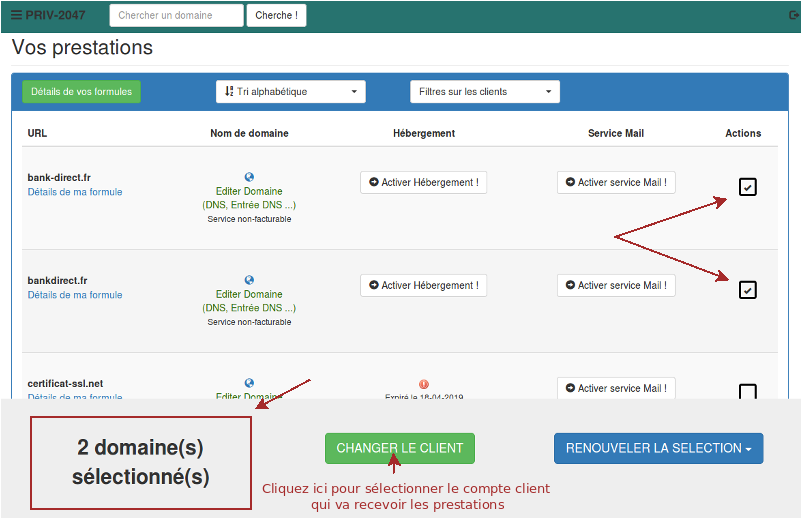The height and width of the screenshot is (520, 803).
Task: Click the bankdirect.fr URL text
Action: pos(57,281)
